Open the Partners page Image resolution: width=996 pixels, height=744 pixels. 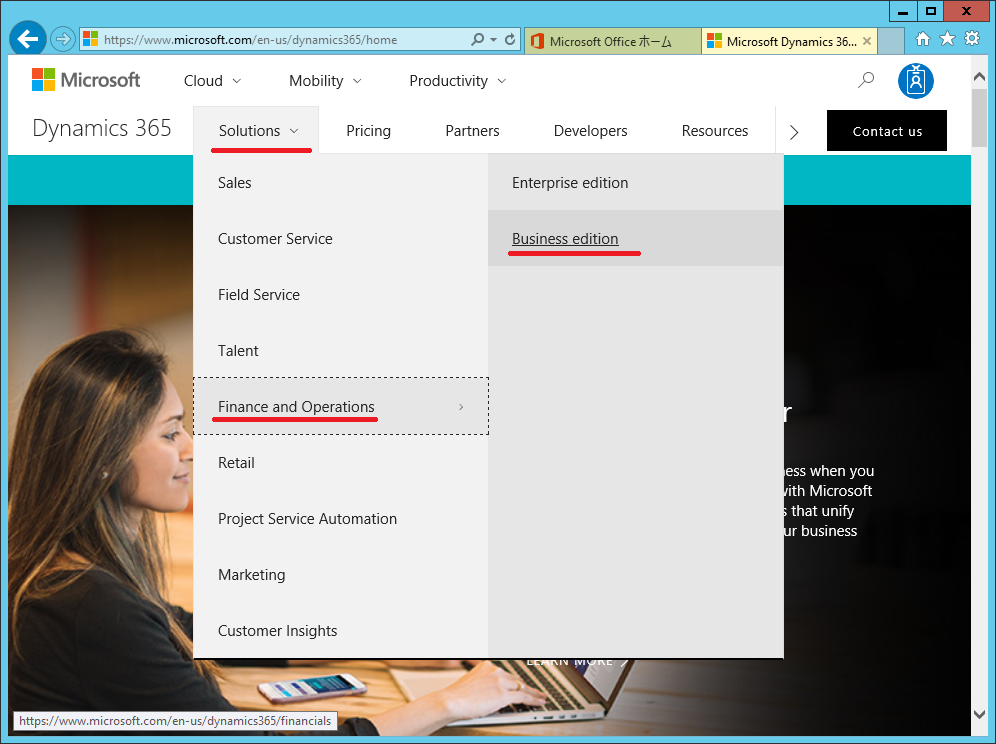(x=472, y=131)
